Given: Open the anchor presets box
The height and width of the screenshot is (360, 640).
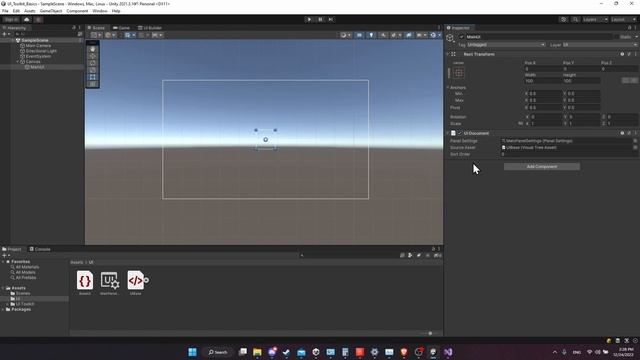Looking at the screenshot, I should tap(458, 73).
